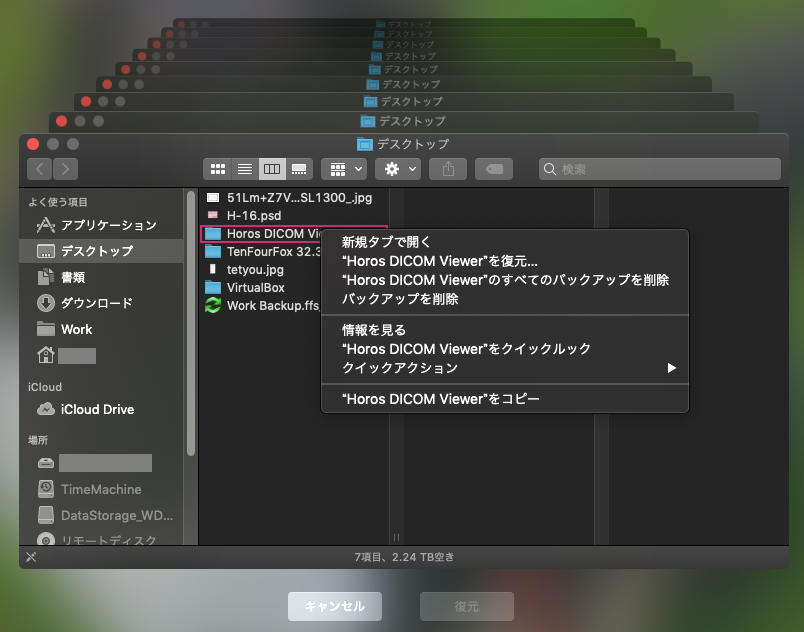The image size is (804, 632).
Task: Choose 情報を見る from context menu
Action: [505, 330]
